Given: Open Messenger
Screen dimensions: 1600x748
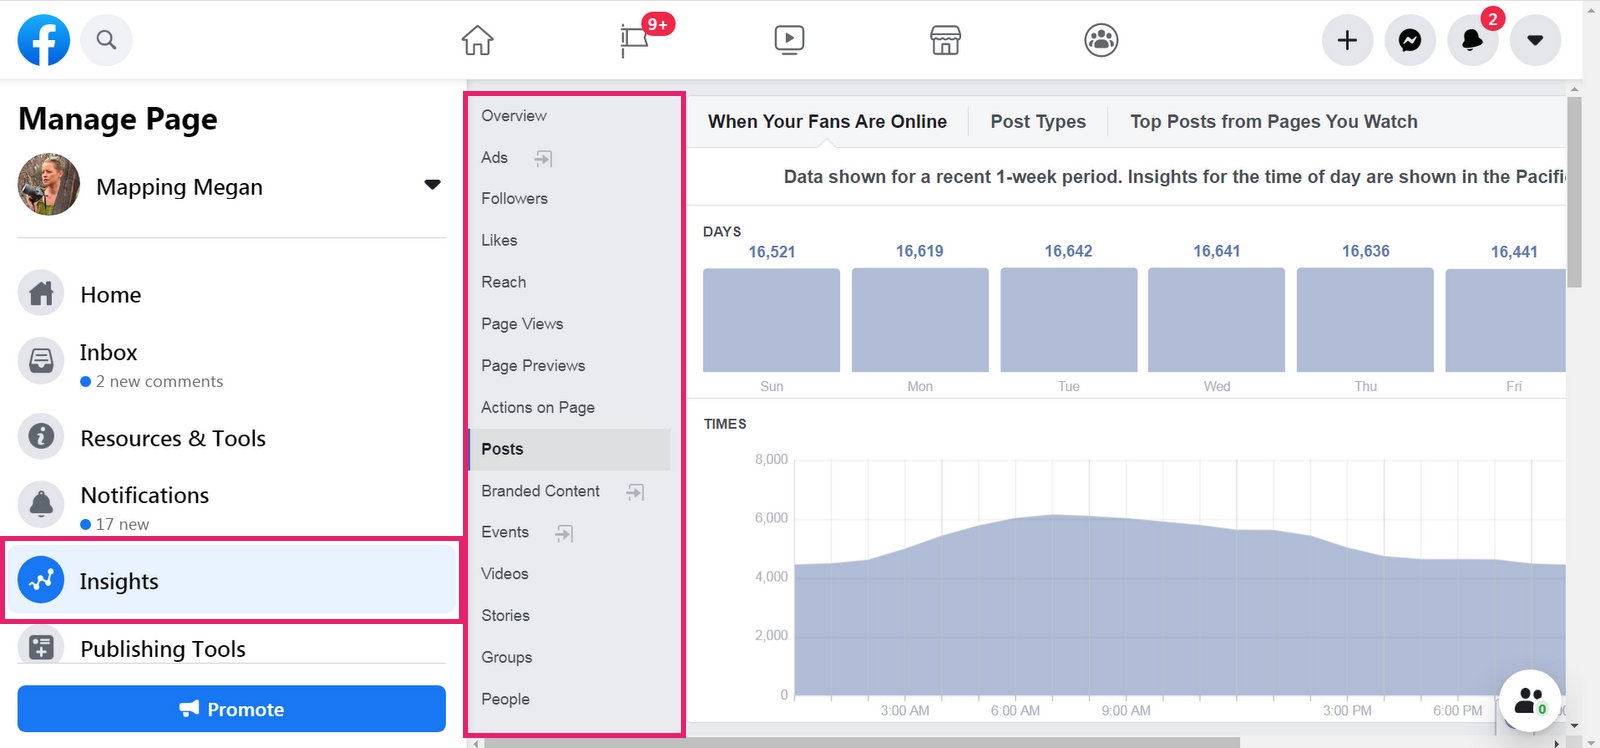Looking at the screenshot, I should click(1410, 40).
